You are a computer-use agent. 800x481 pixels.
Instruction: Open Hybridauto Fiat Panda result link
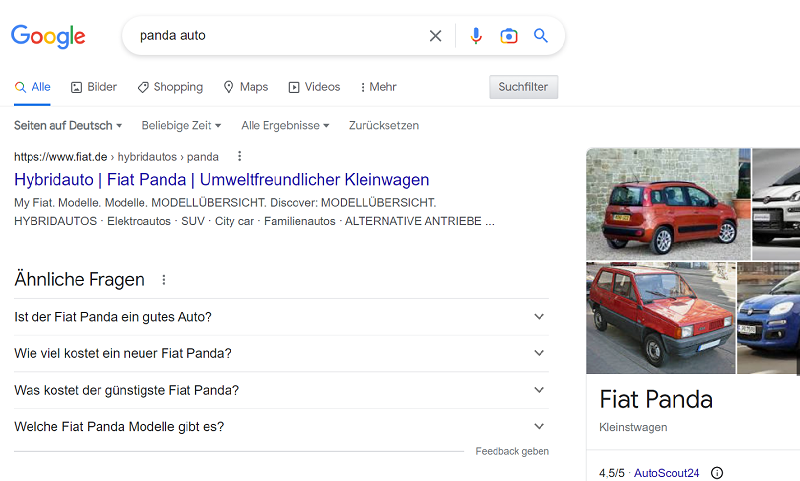tap(221, 180)
